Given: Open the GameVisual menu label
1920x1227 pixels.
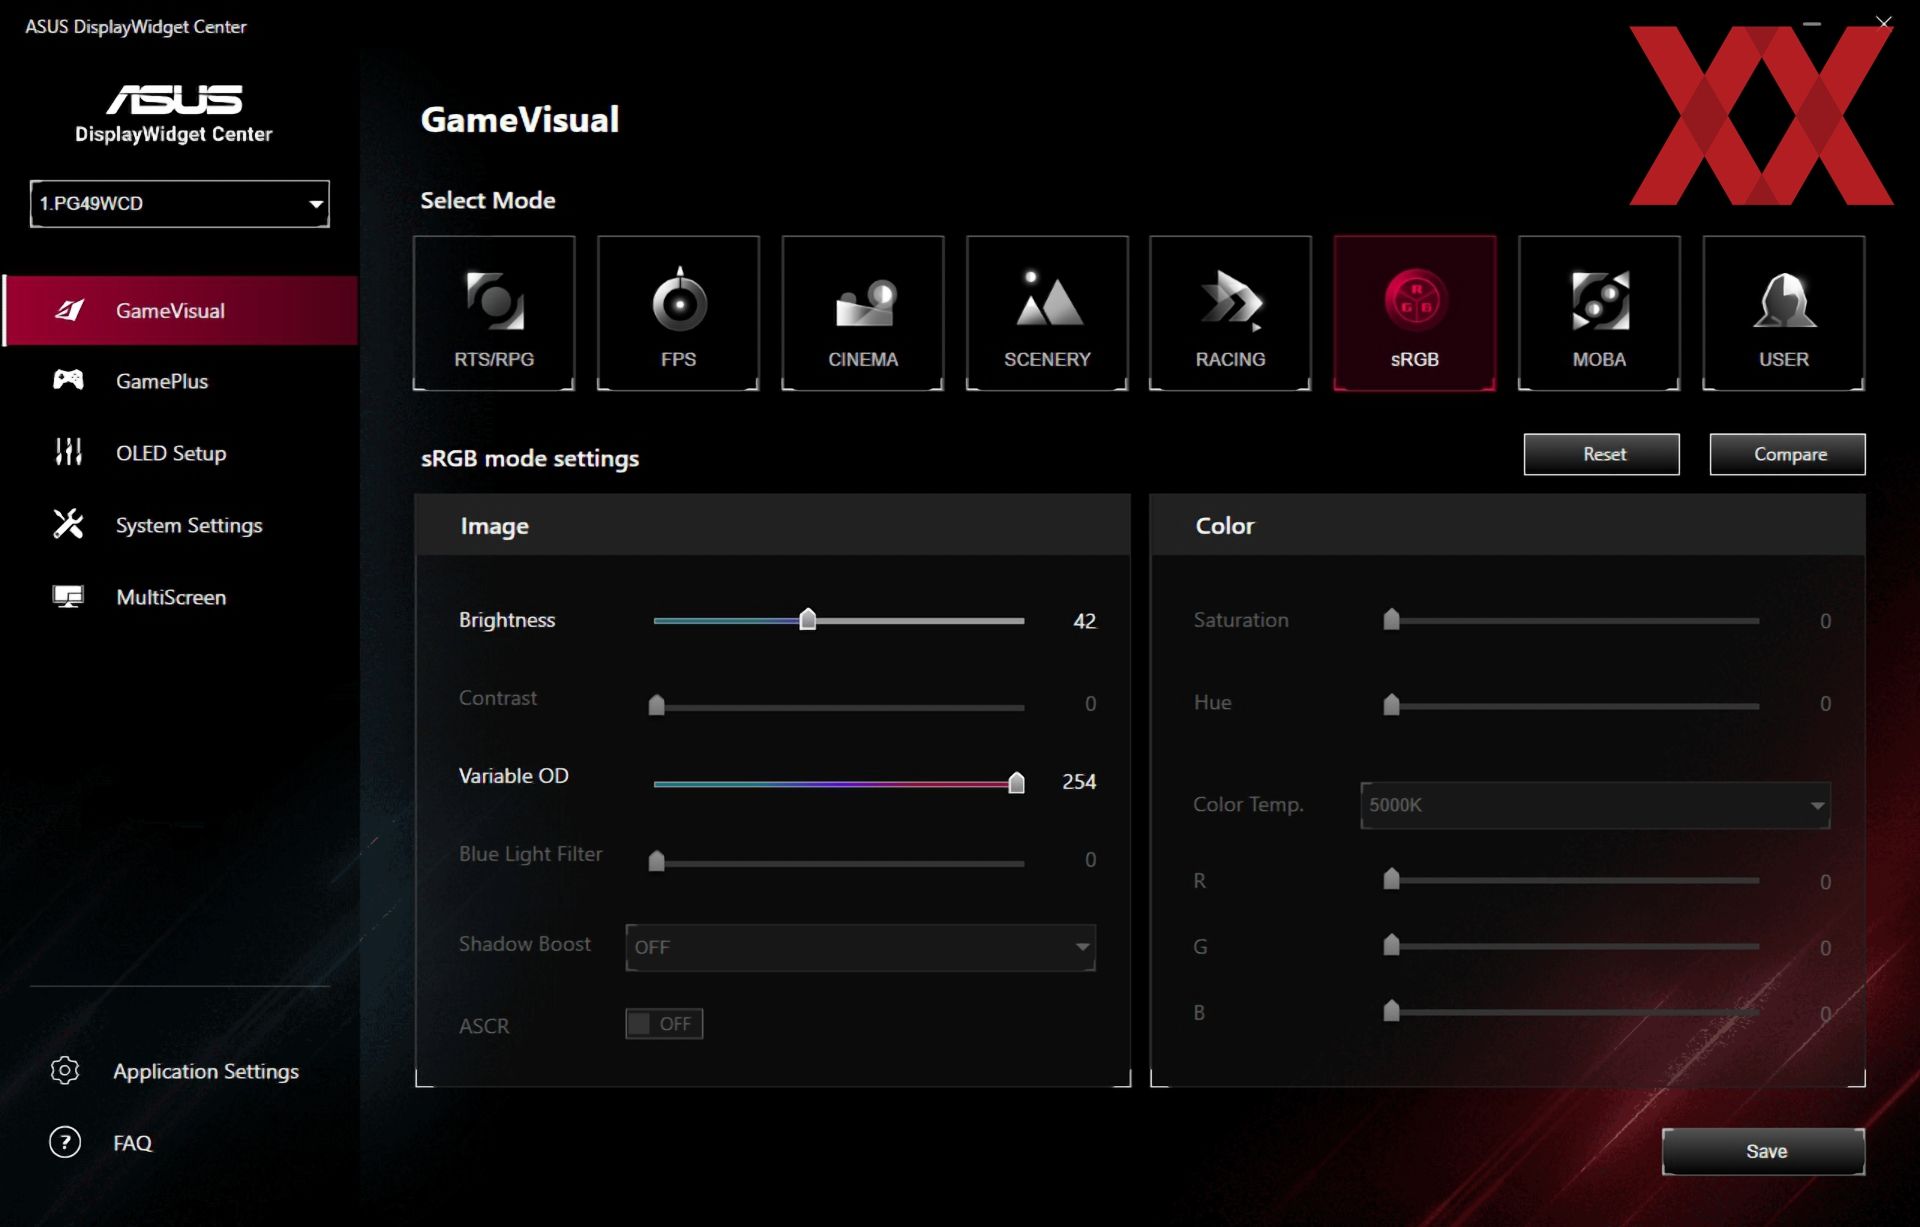Looking at the screenshot, I should click(x=170, y=311).
